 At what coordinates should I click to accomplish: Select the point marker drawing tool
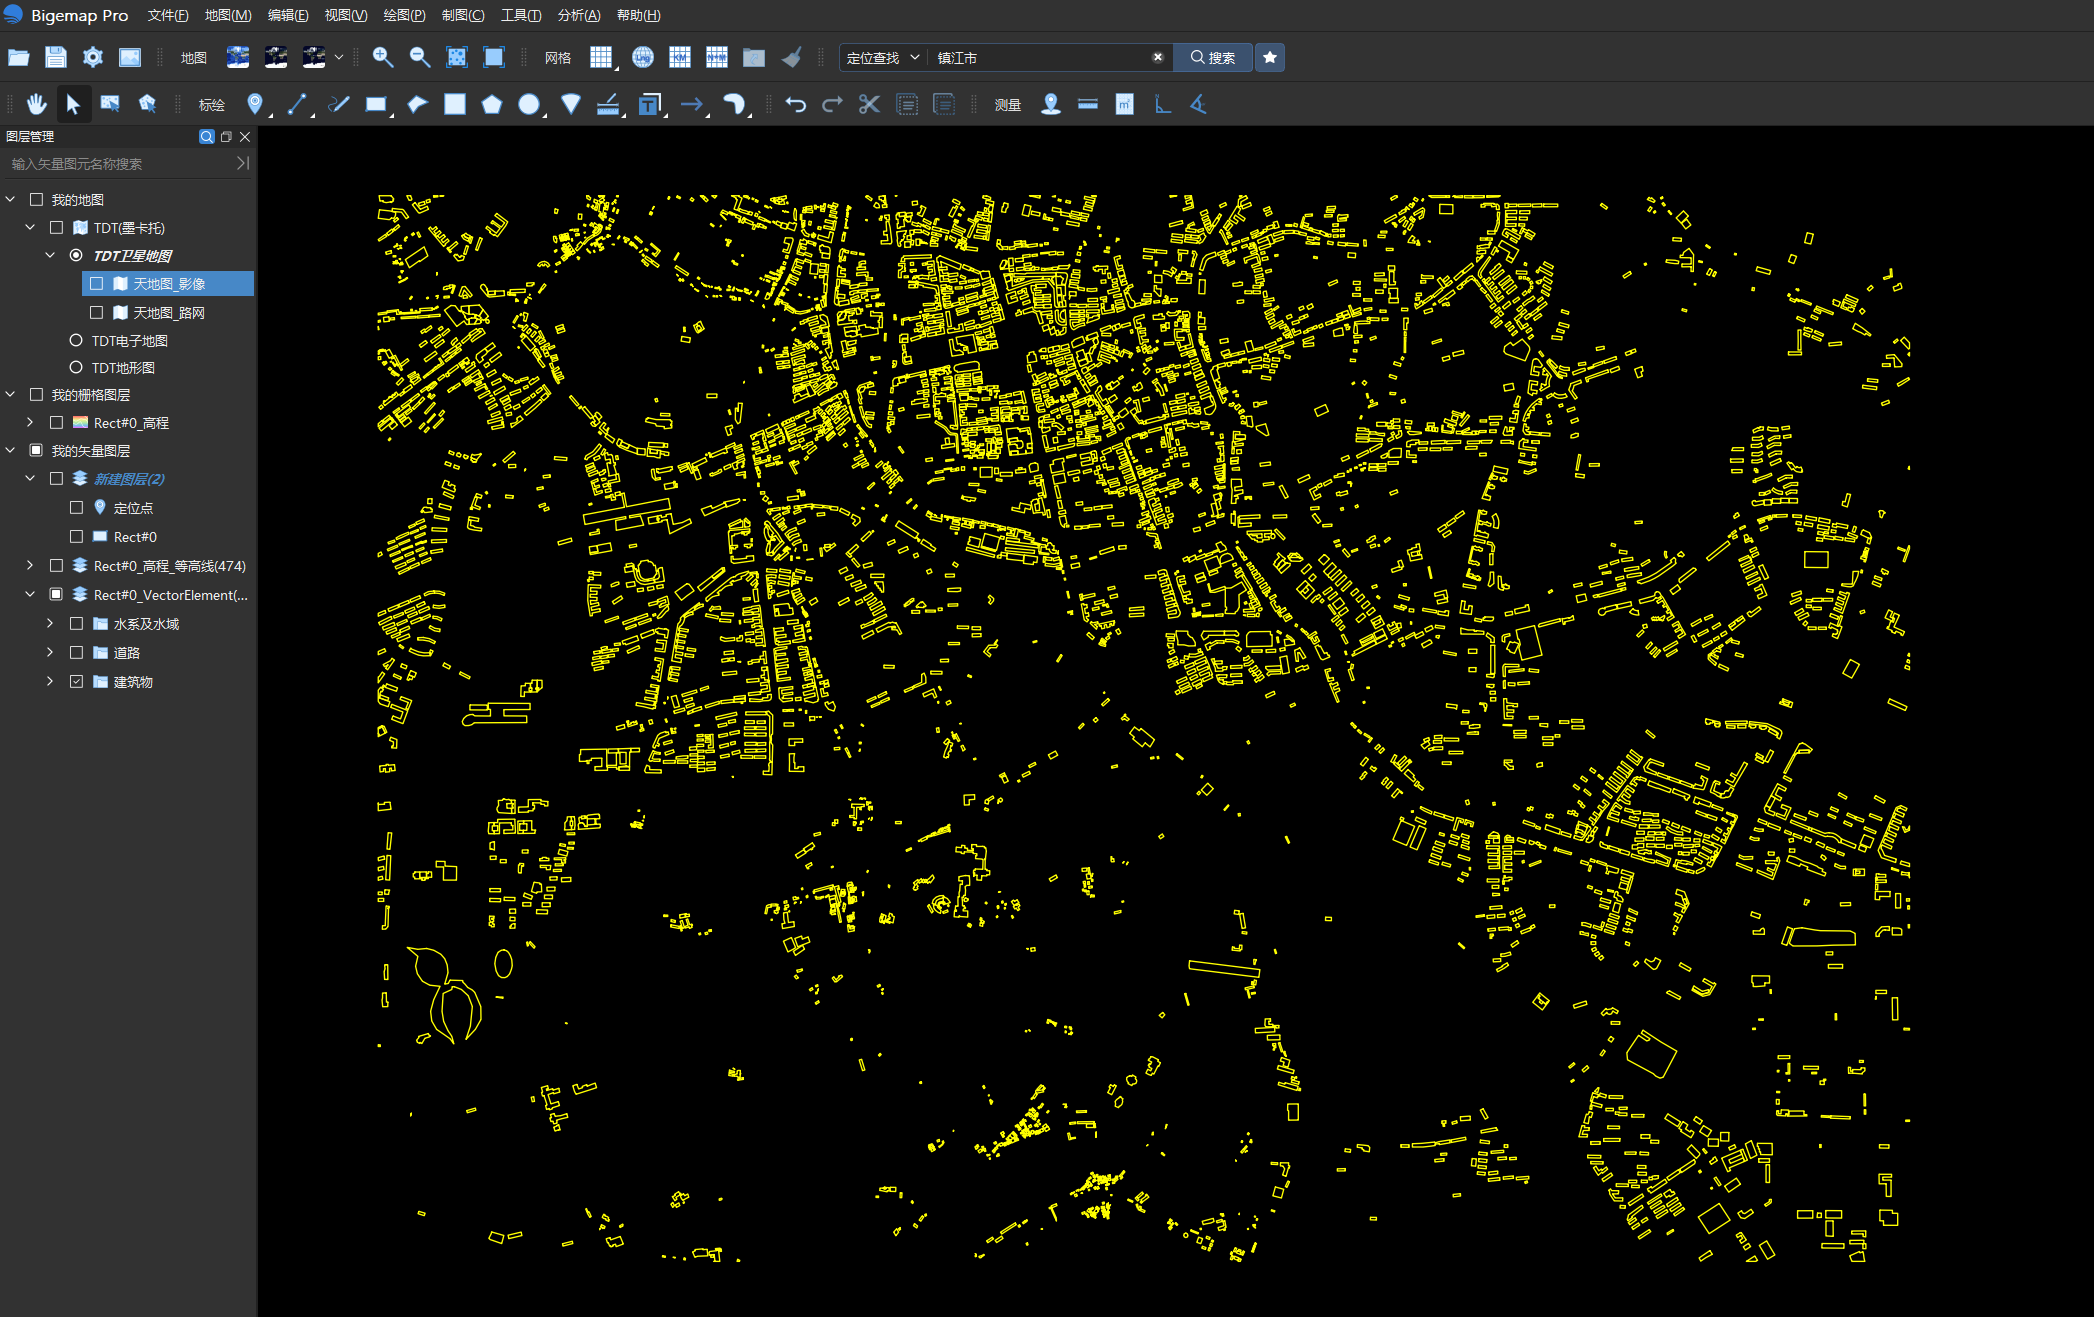[x=255, y=104]
